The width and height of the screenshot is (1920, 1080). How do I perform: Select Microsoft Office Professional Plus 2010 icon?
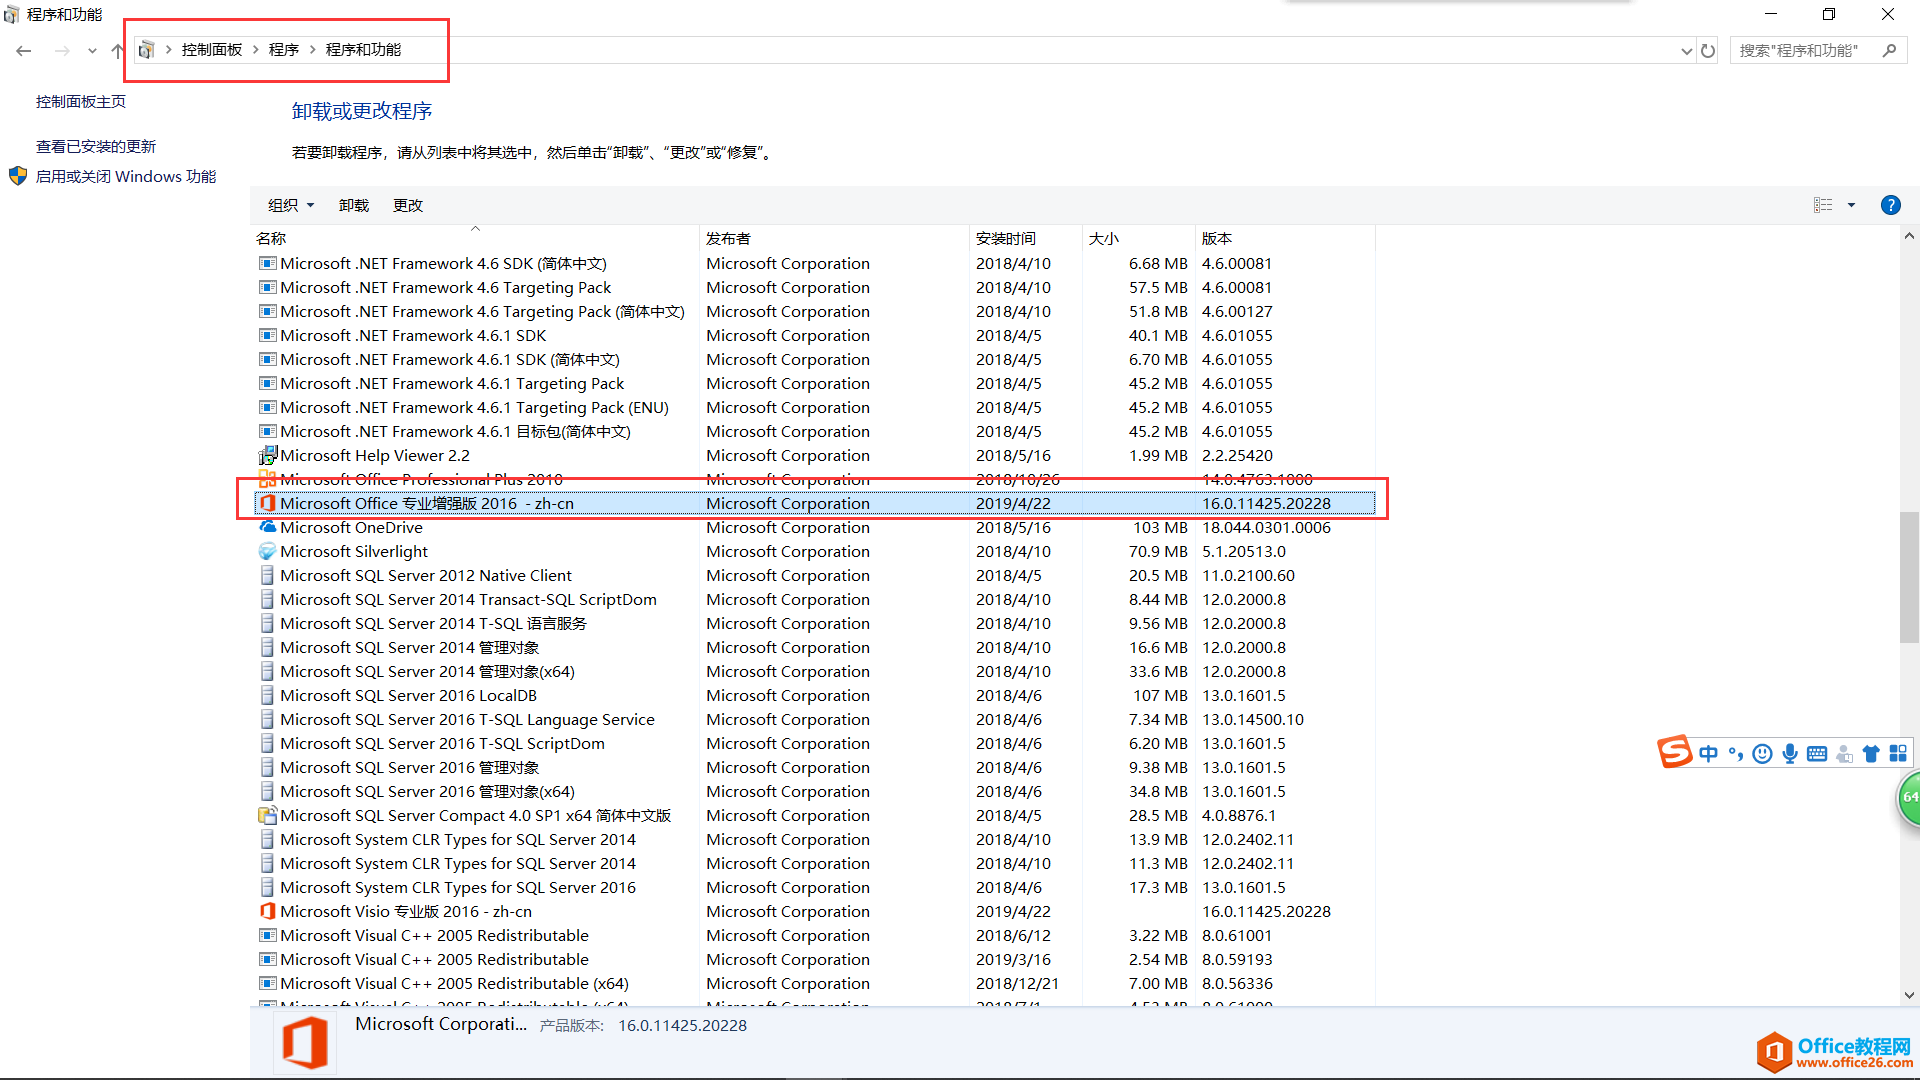(x=267, y=480)
